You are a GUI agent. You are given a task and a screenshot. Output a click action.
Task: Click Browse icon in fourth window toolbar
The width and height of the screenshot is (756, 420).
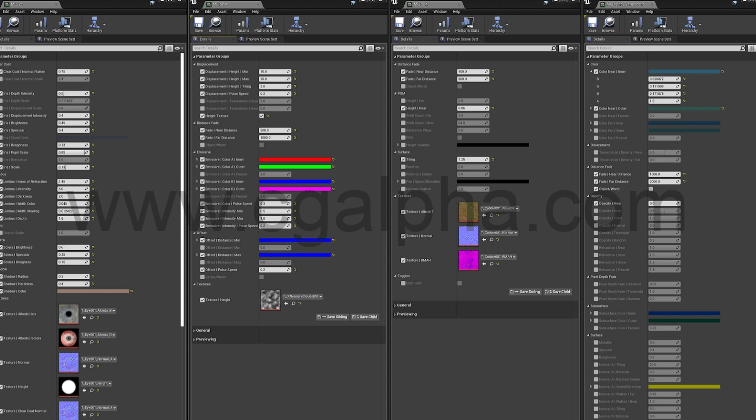[x=608, y=24]
